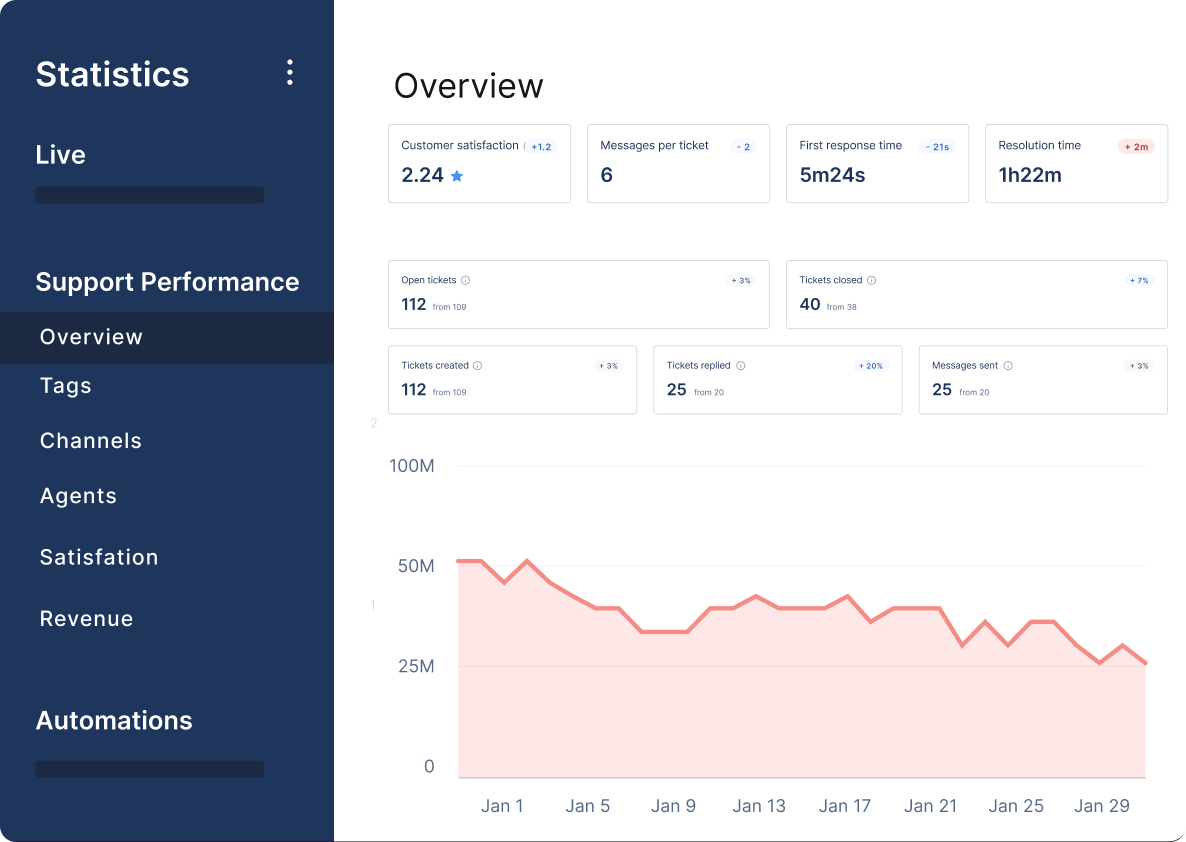Click the Jan 17 axis label on the chart

coord(845,806)
